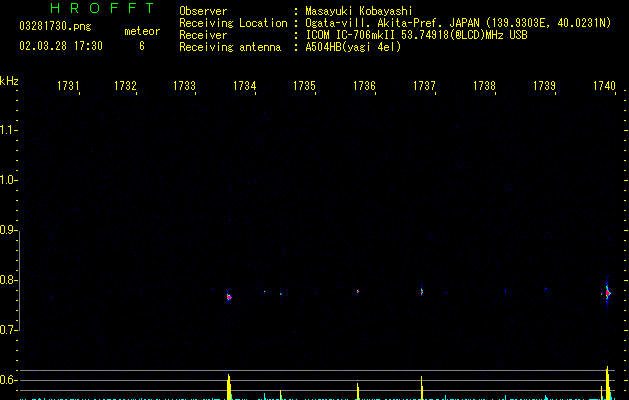Click the 1740 time axis marker
The image size is (629, 400).
pyautogui.click(x=604, y=86)
